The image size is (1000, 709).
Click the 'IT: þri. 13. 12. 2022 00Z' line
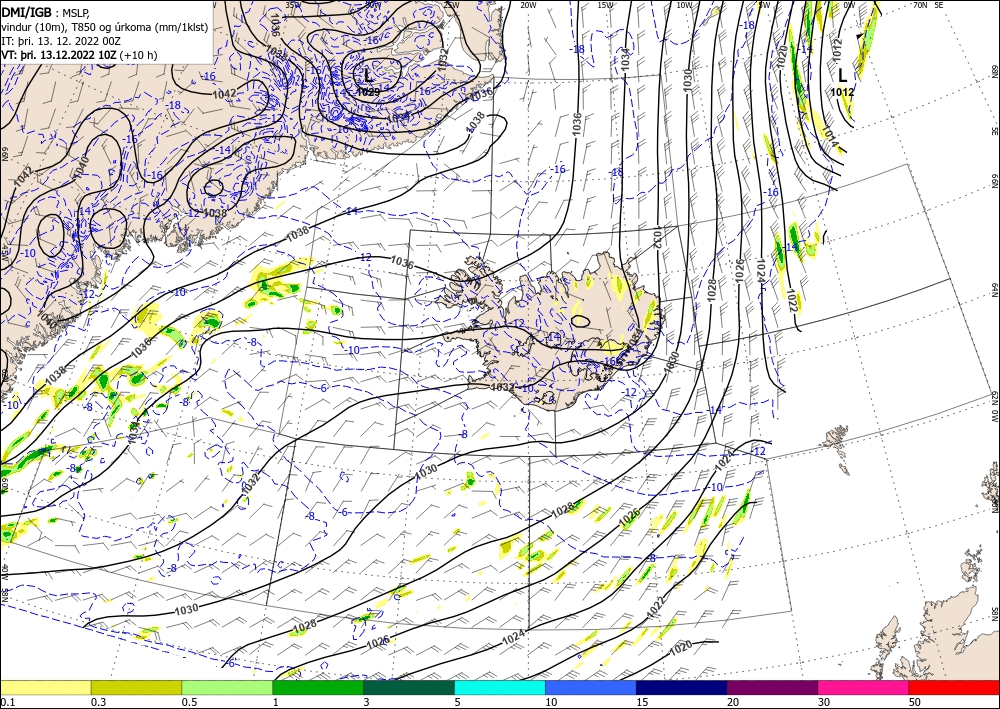(x=61, y=41)
